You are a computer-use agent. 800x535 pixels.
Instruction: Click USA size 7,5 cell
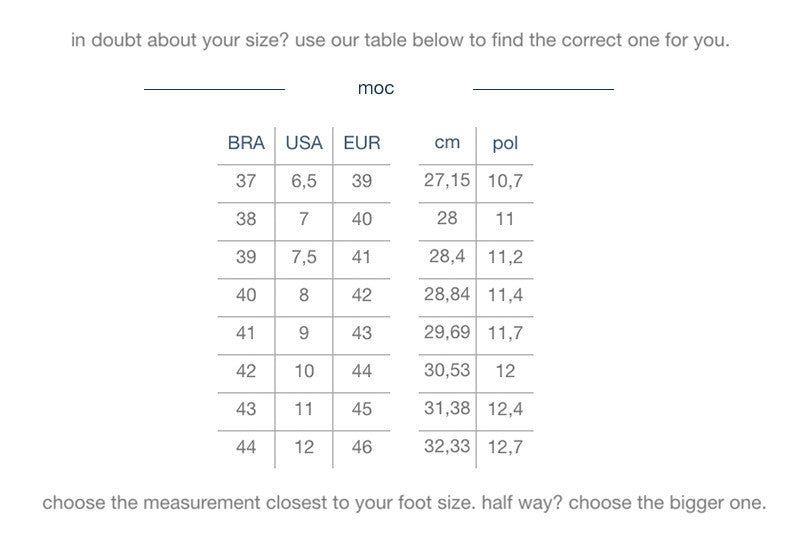[304, 257]
